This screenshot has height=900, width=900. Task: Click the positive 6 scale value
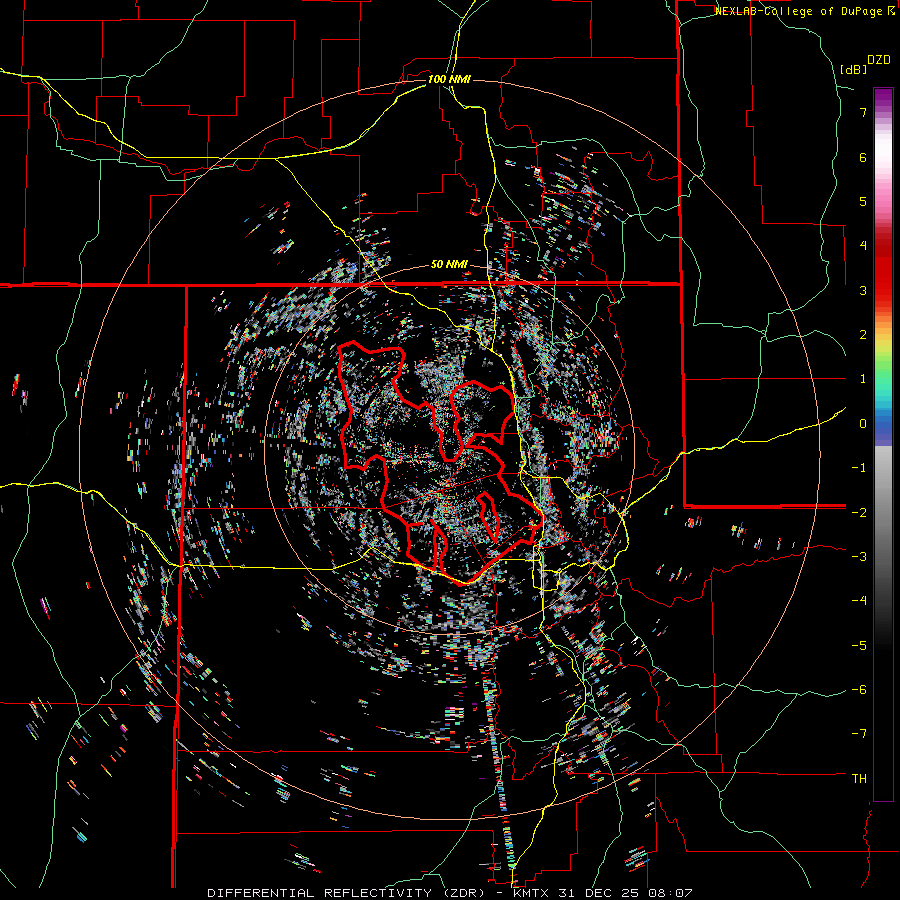(863, 157)
